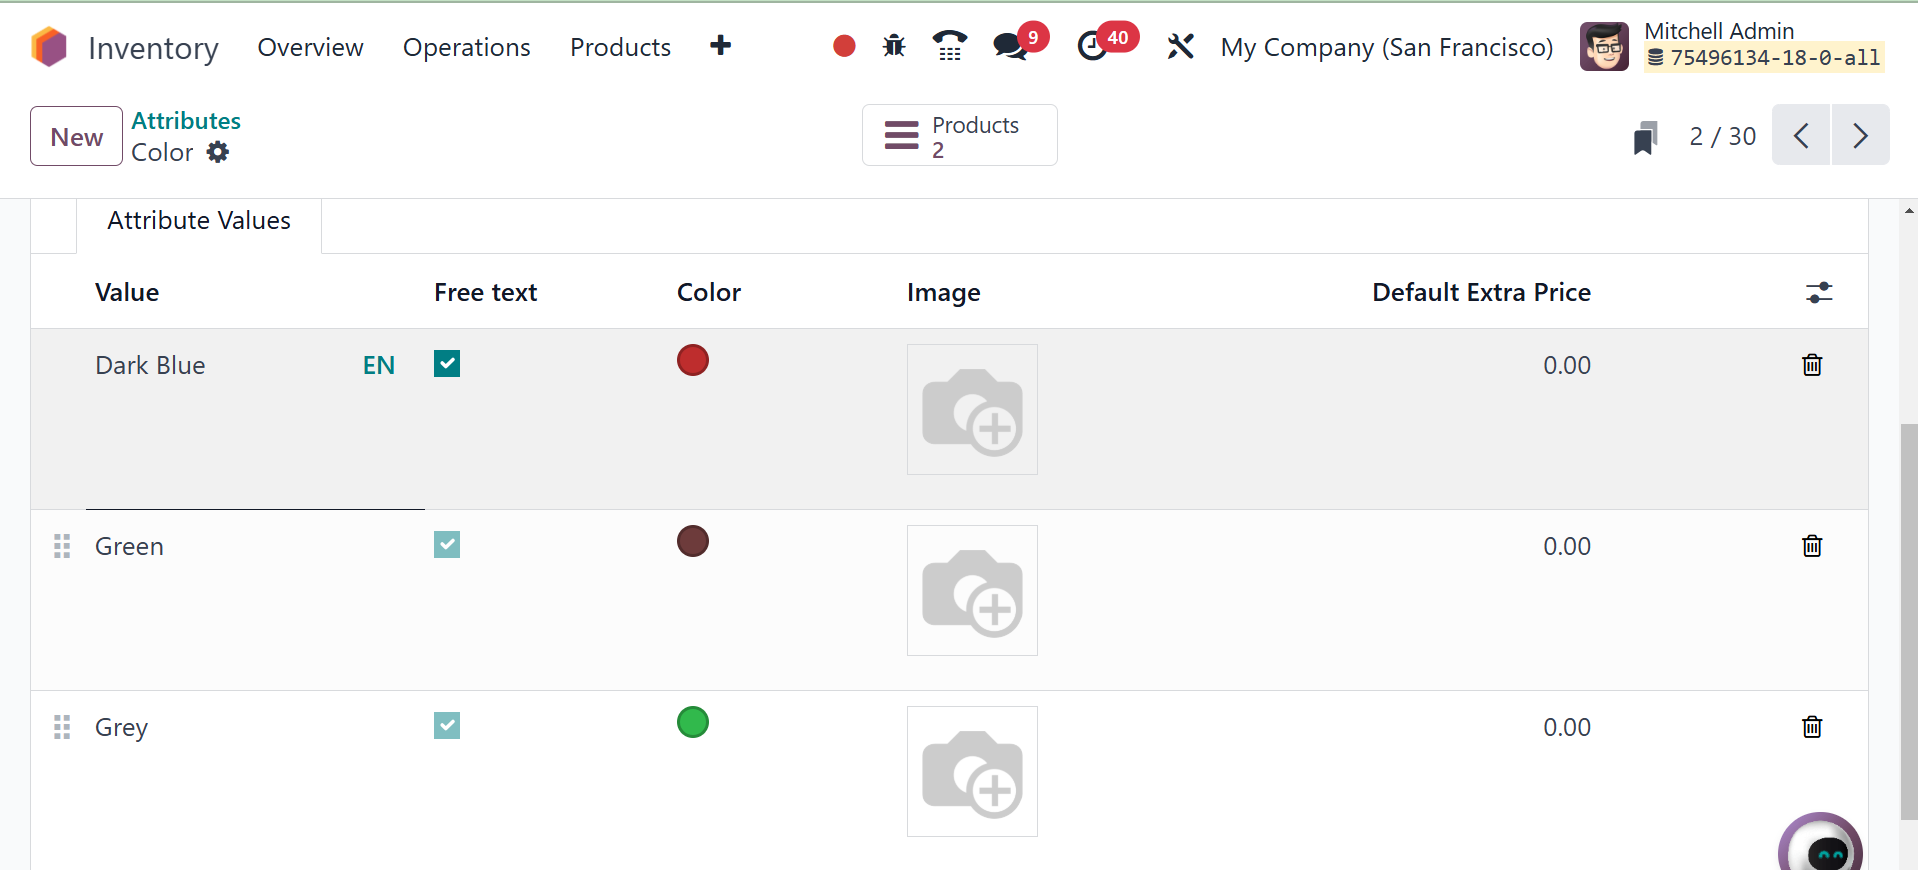
Task: Click the drag handle beside Green
Action: (62, 546)
